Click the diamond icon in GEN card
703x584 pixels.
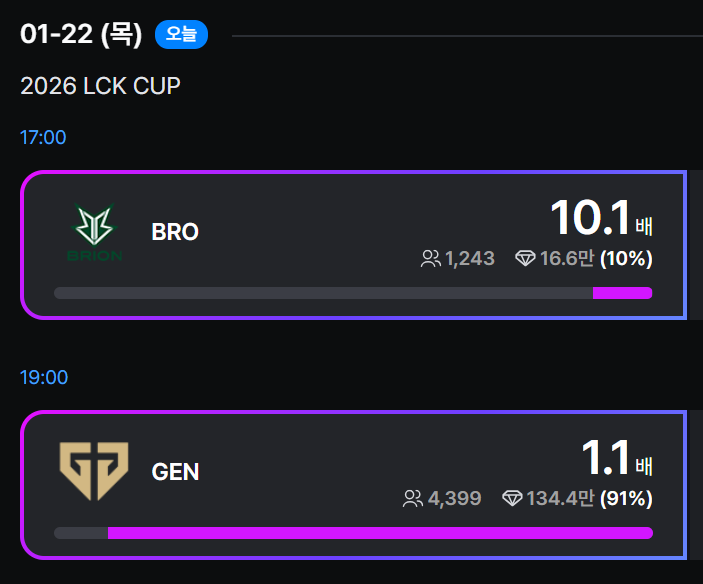click(512, 498)
